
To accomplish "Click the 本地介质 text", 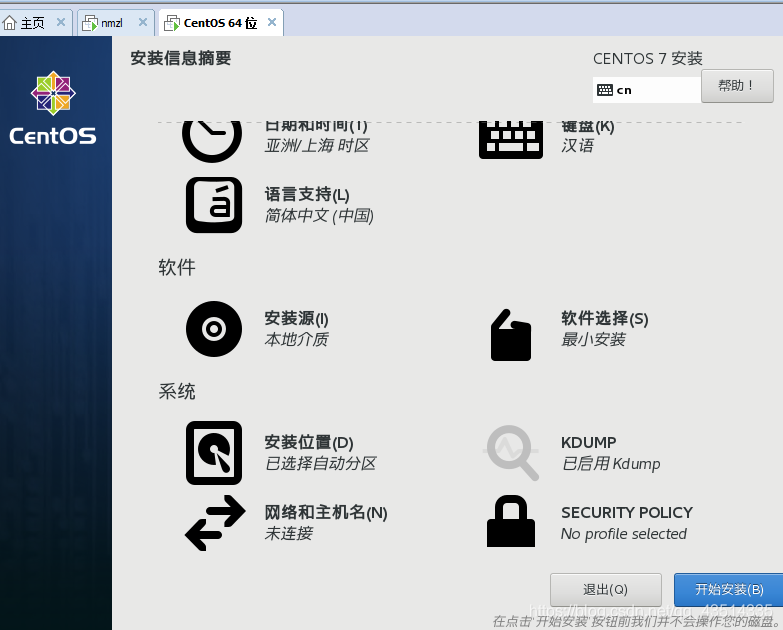I will pos(297,339).
